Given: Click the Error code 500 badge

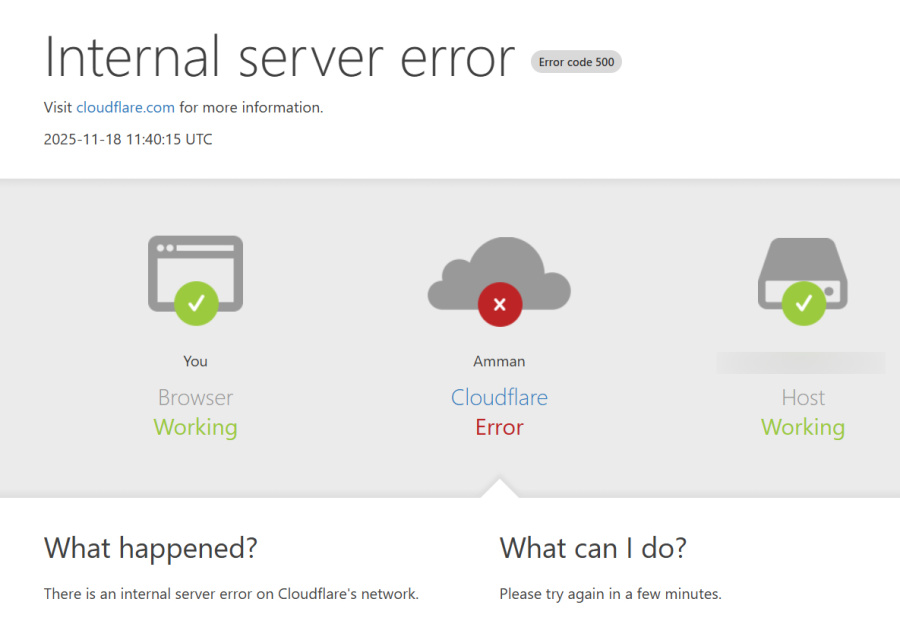Looking at the screenshot, I should tap(576, 62).
